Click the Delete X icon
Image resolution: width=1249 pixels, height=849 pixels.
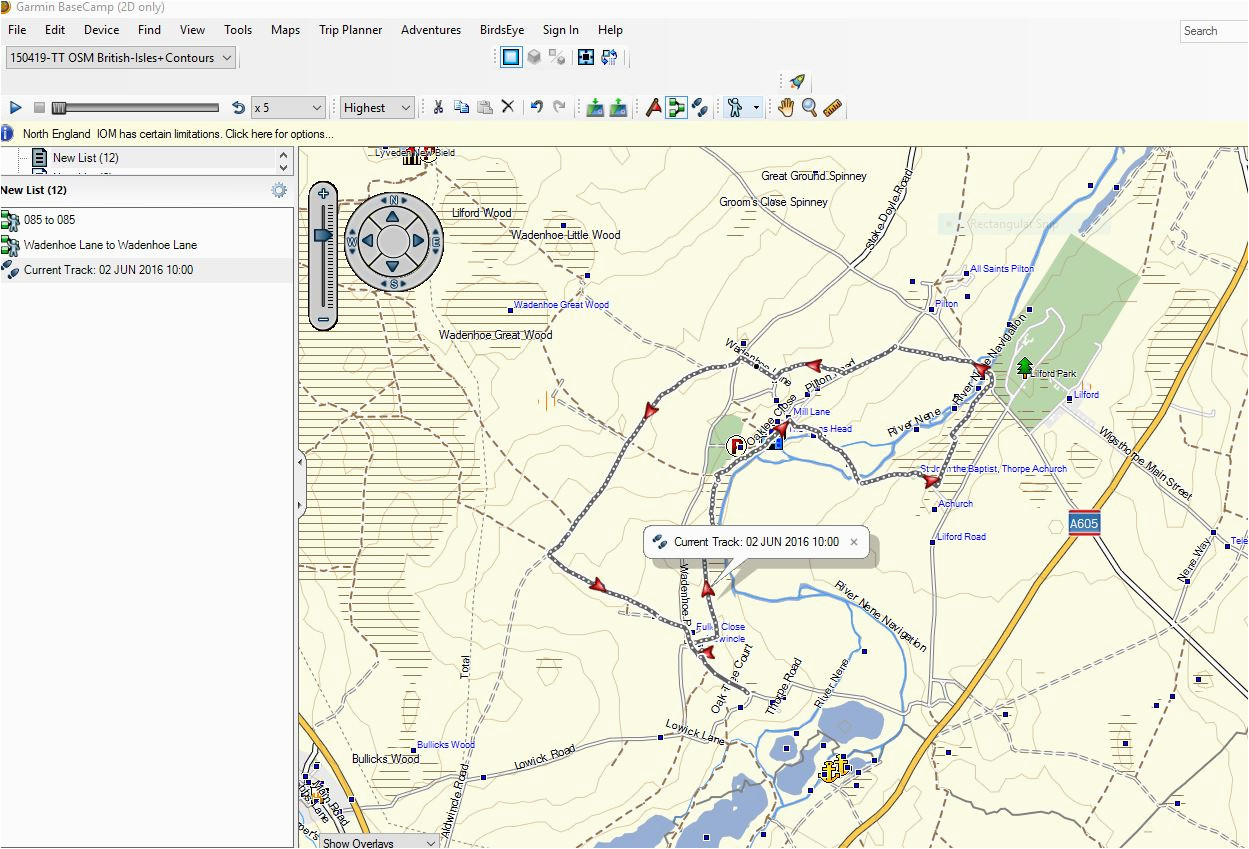[507, 107]
